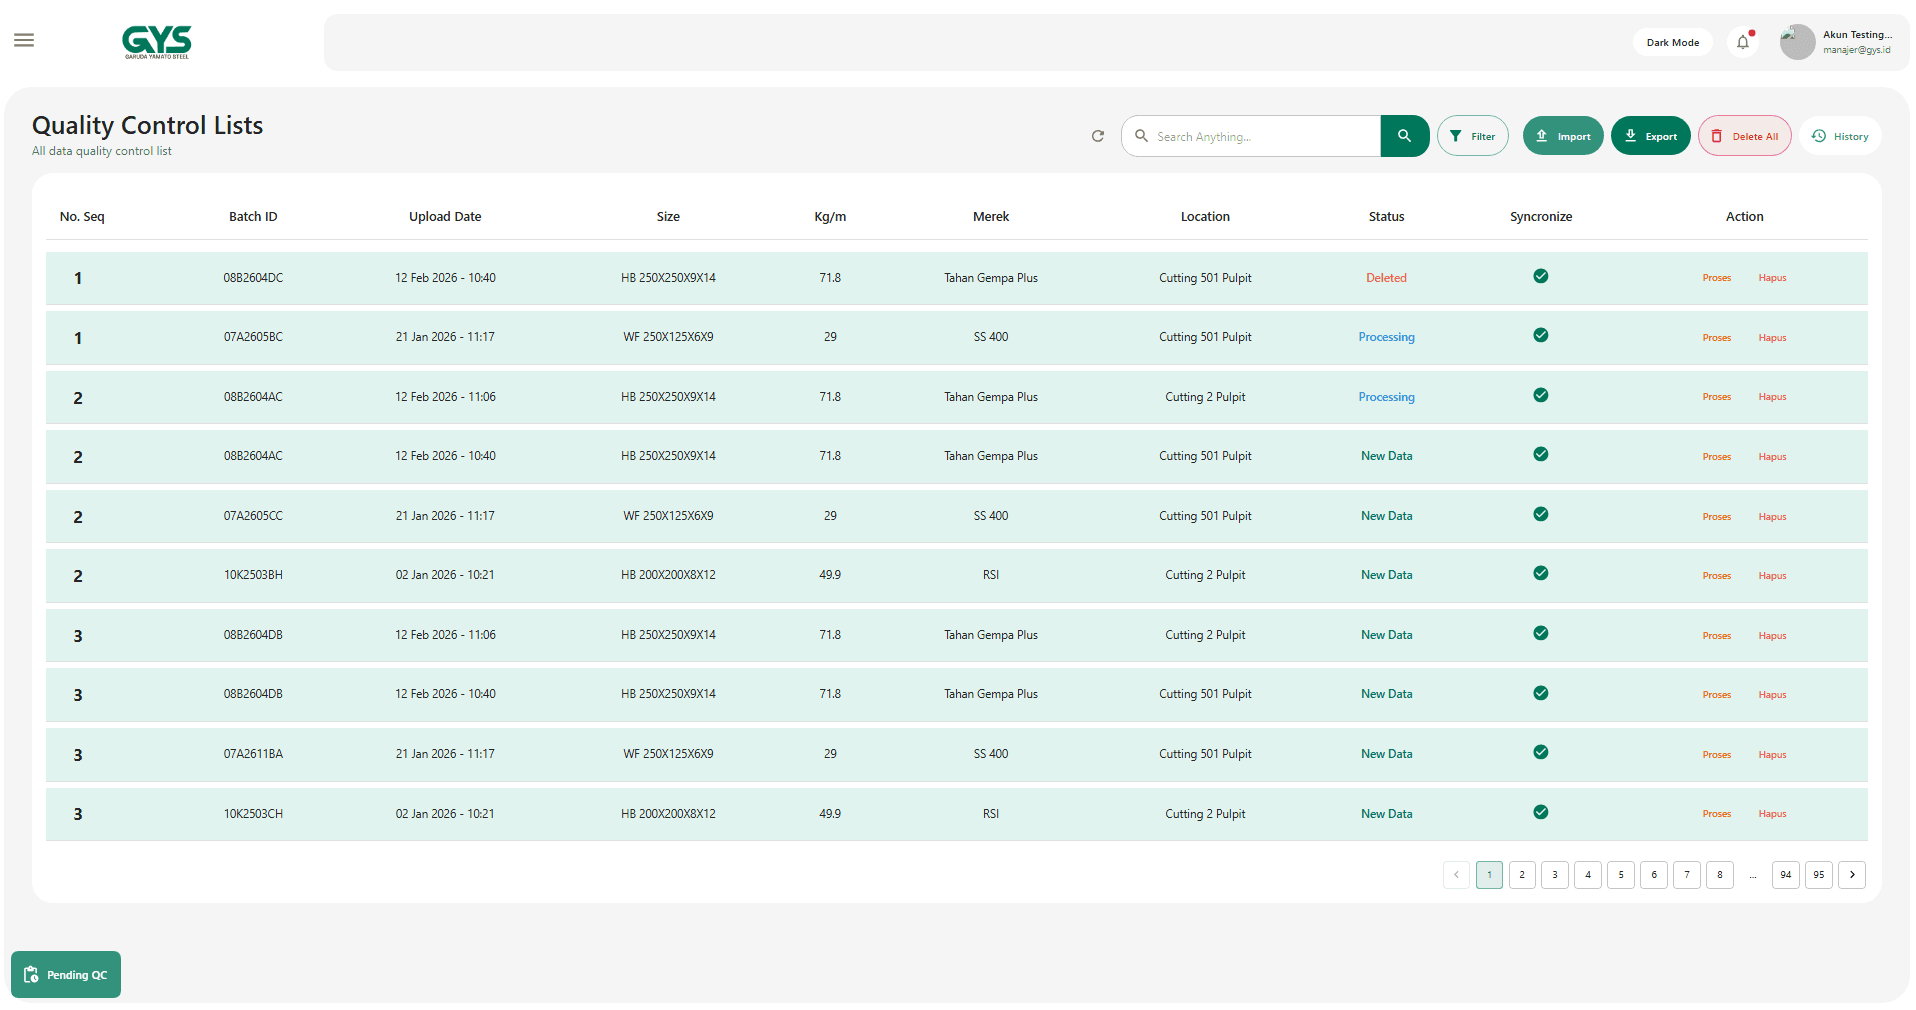Viewport: 1916px width, 1010px height.
Task: Open the Filter options
Action: click(x=1472, y=136)
